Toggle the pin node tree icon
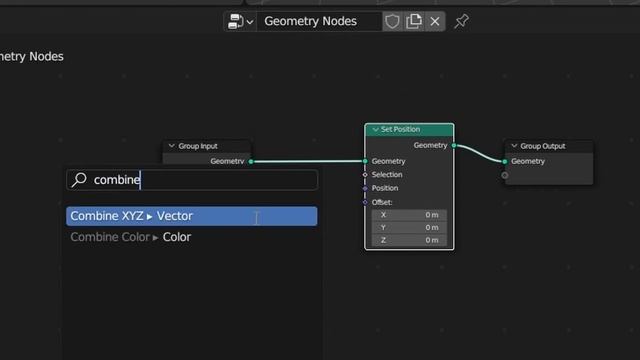The image size is (640, 360). [x=461, y=21]
